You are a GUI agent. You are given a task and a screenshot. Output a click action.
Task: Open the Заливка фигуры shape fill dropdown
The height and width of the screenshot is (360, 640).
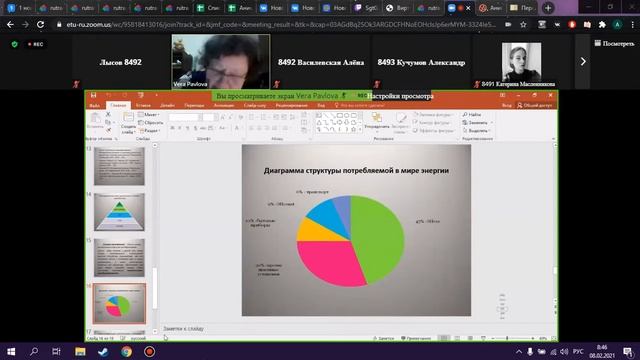pyautogui.click(x=433, y=115)
